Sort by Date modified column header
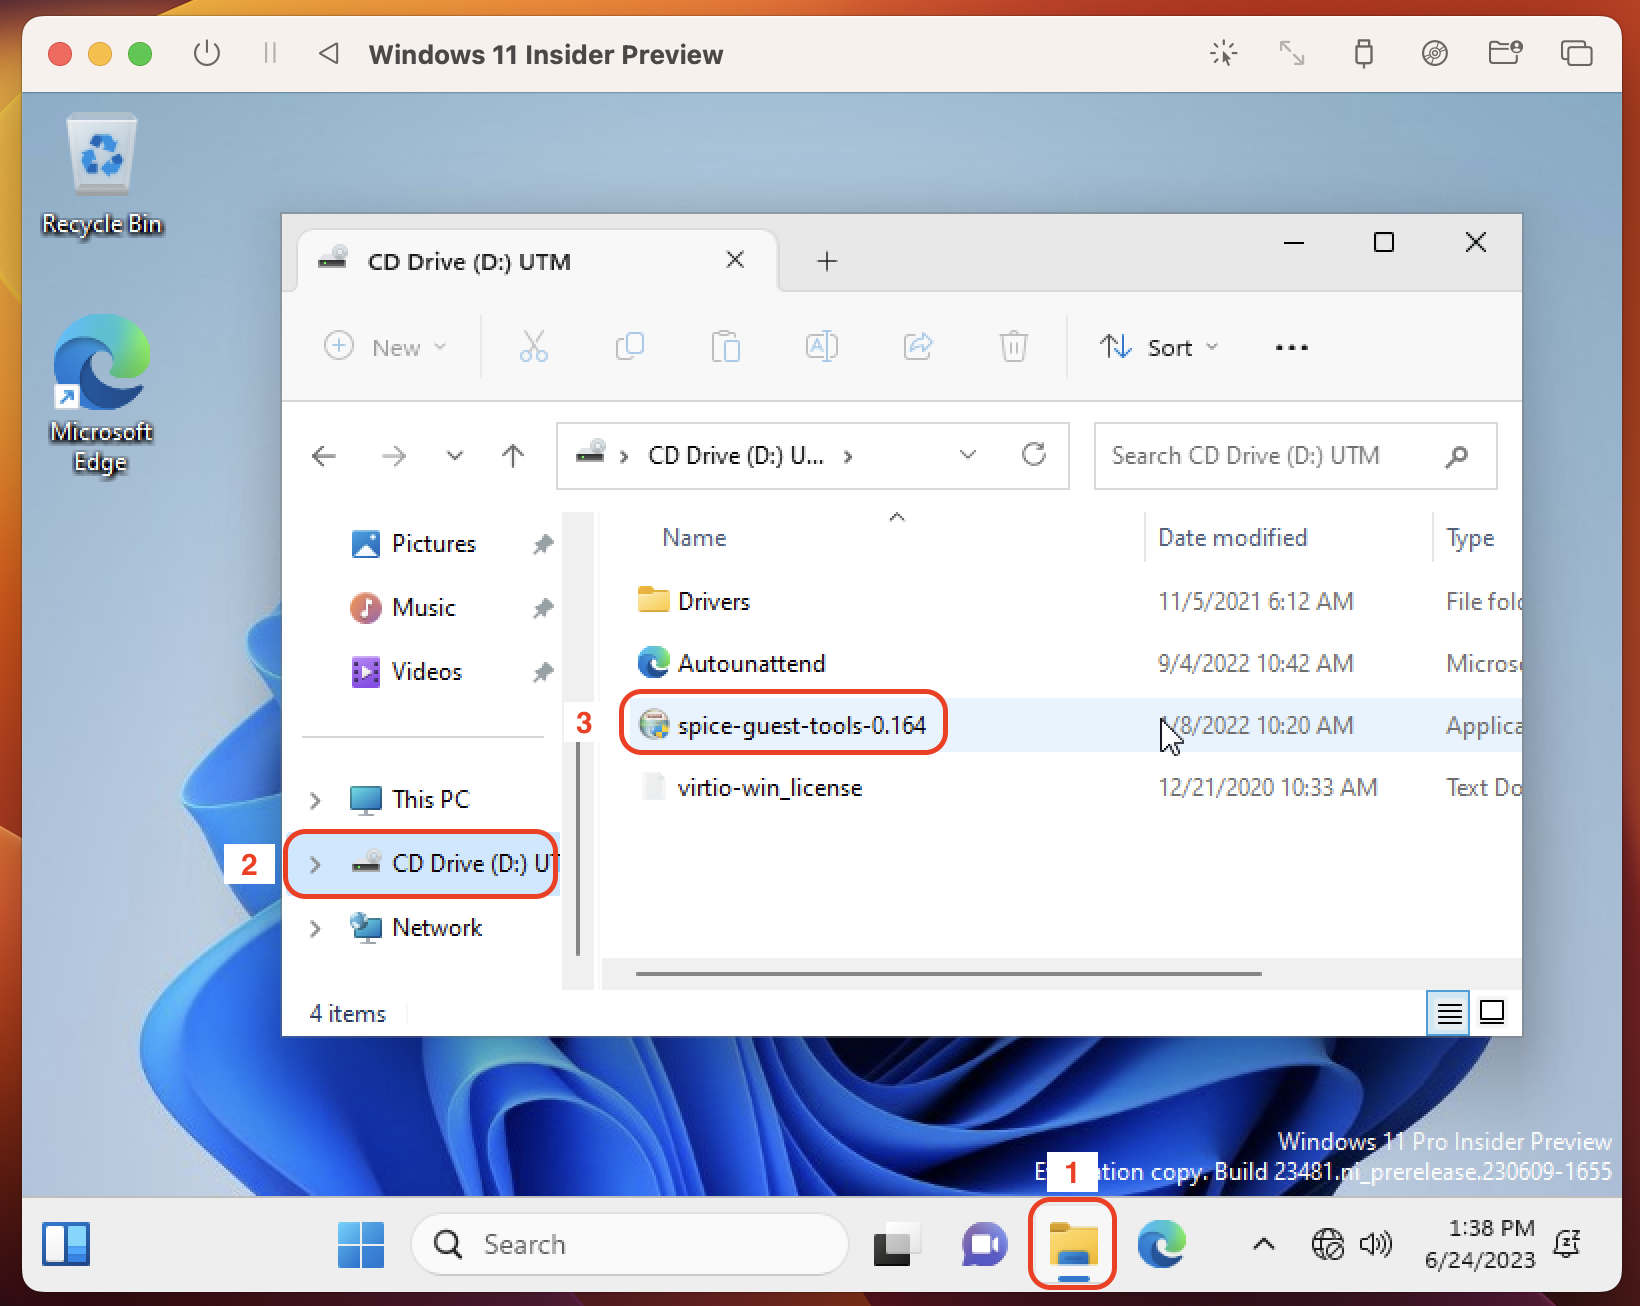1640x1306 pixels. (1232, 538)
